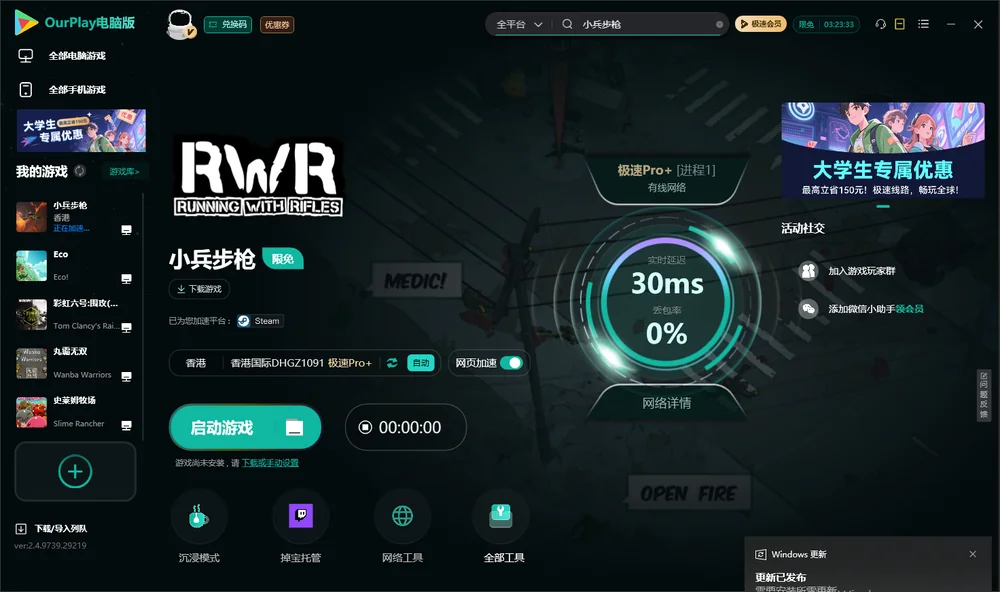Open the network tools globe icon
Image resolution: width=1000 pixels, height=592 pixels.
point(402,516)
